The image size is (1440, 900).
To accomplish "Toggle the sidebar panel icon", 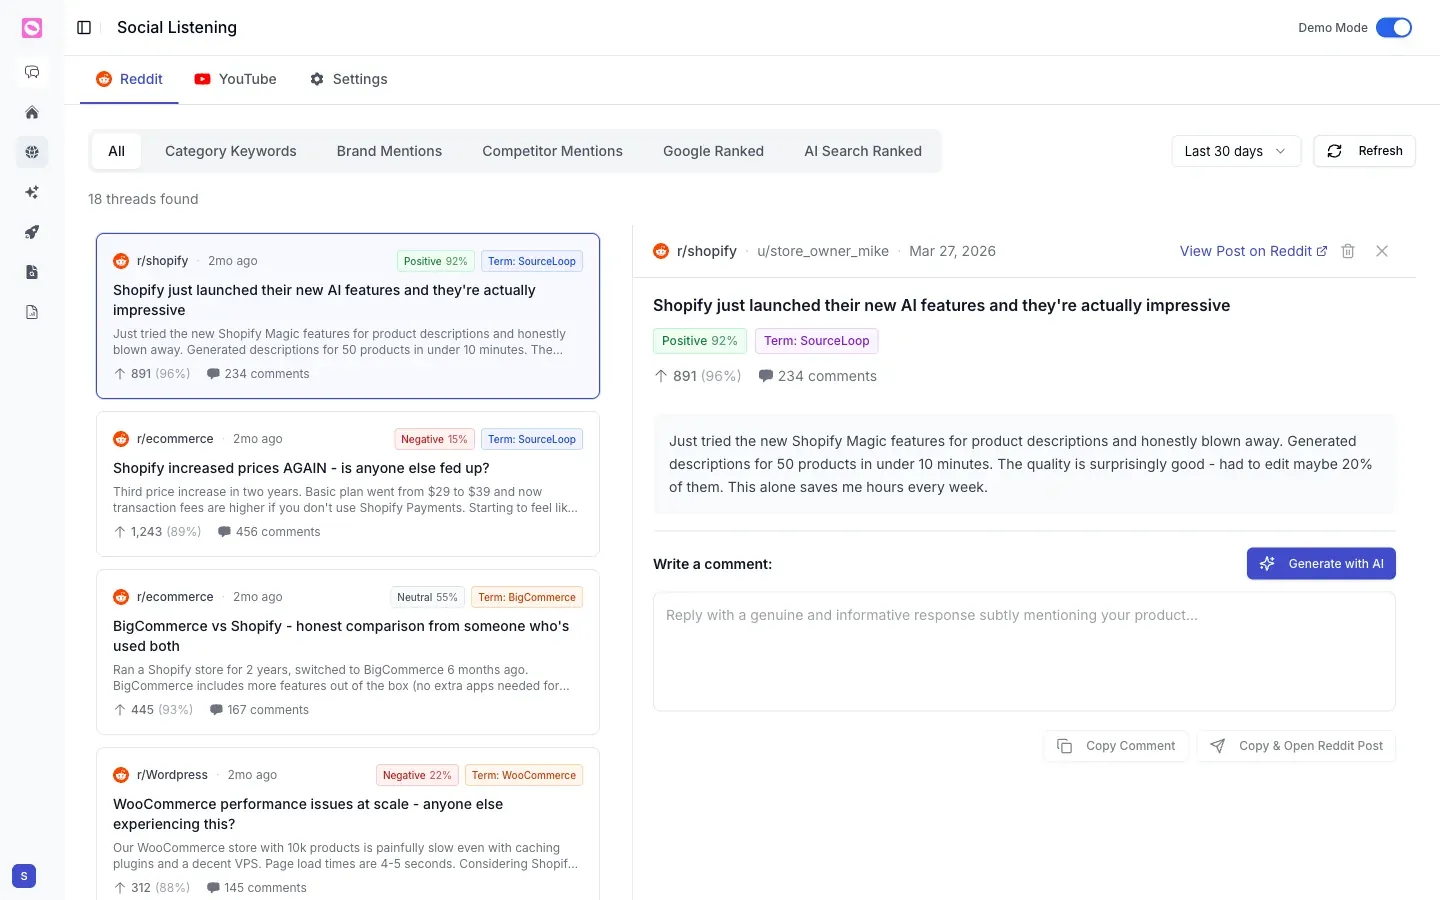I will [84, 28].
